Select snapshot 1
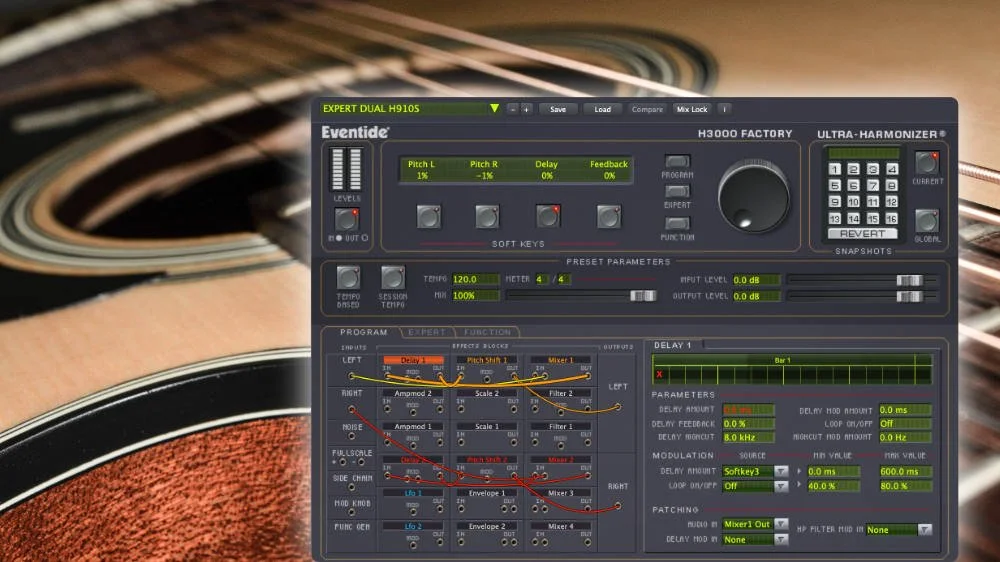 pyautogui.click(x=835, y=169)
